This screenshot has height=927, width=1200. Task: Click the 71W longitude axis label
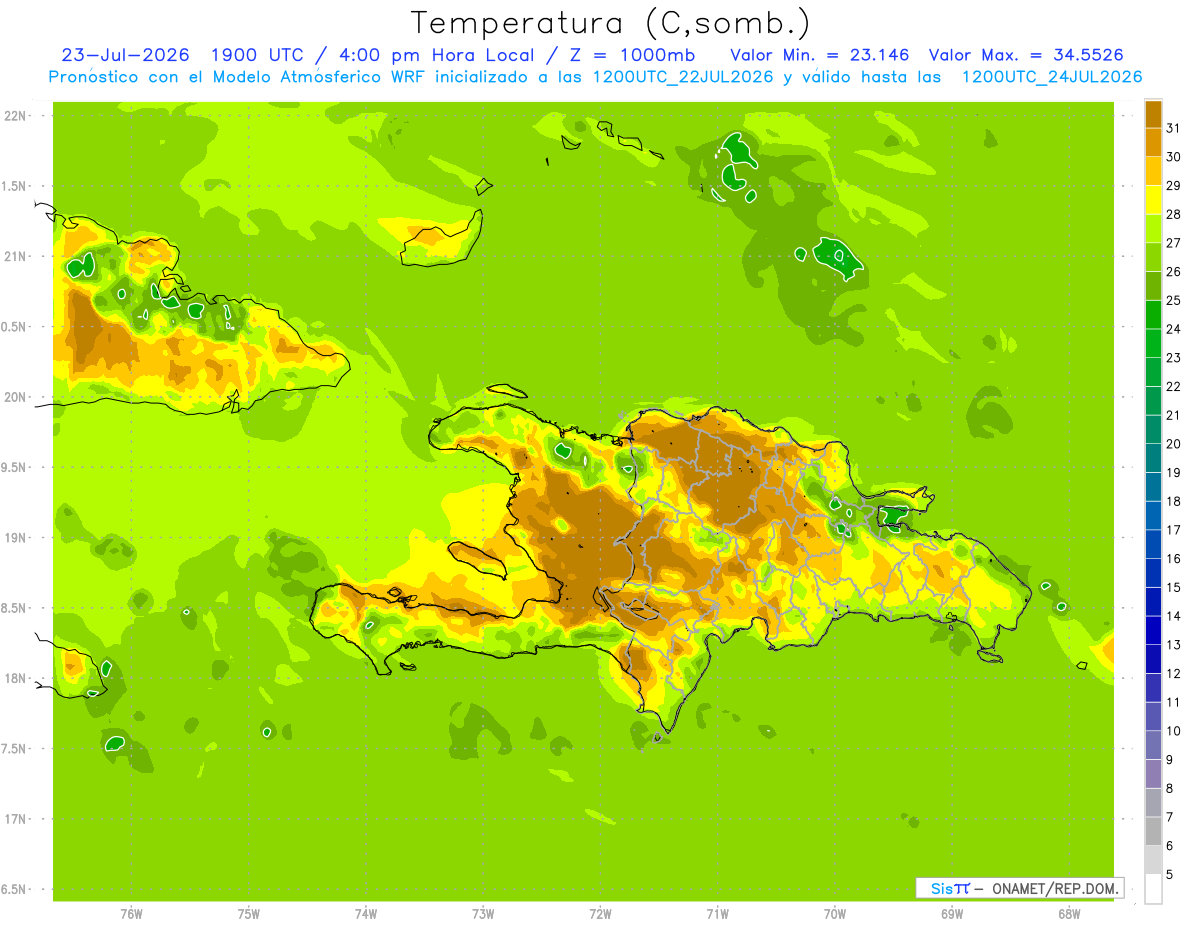coord(717,914)
